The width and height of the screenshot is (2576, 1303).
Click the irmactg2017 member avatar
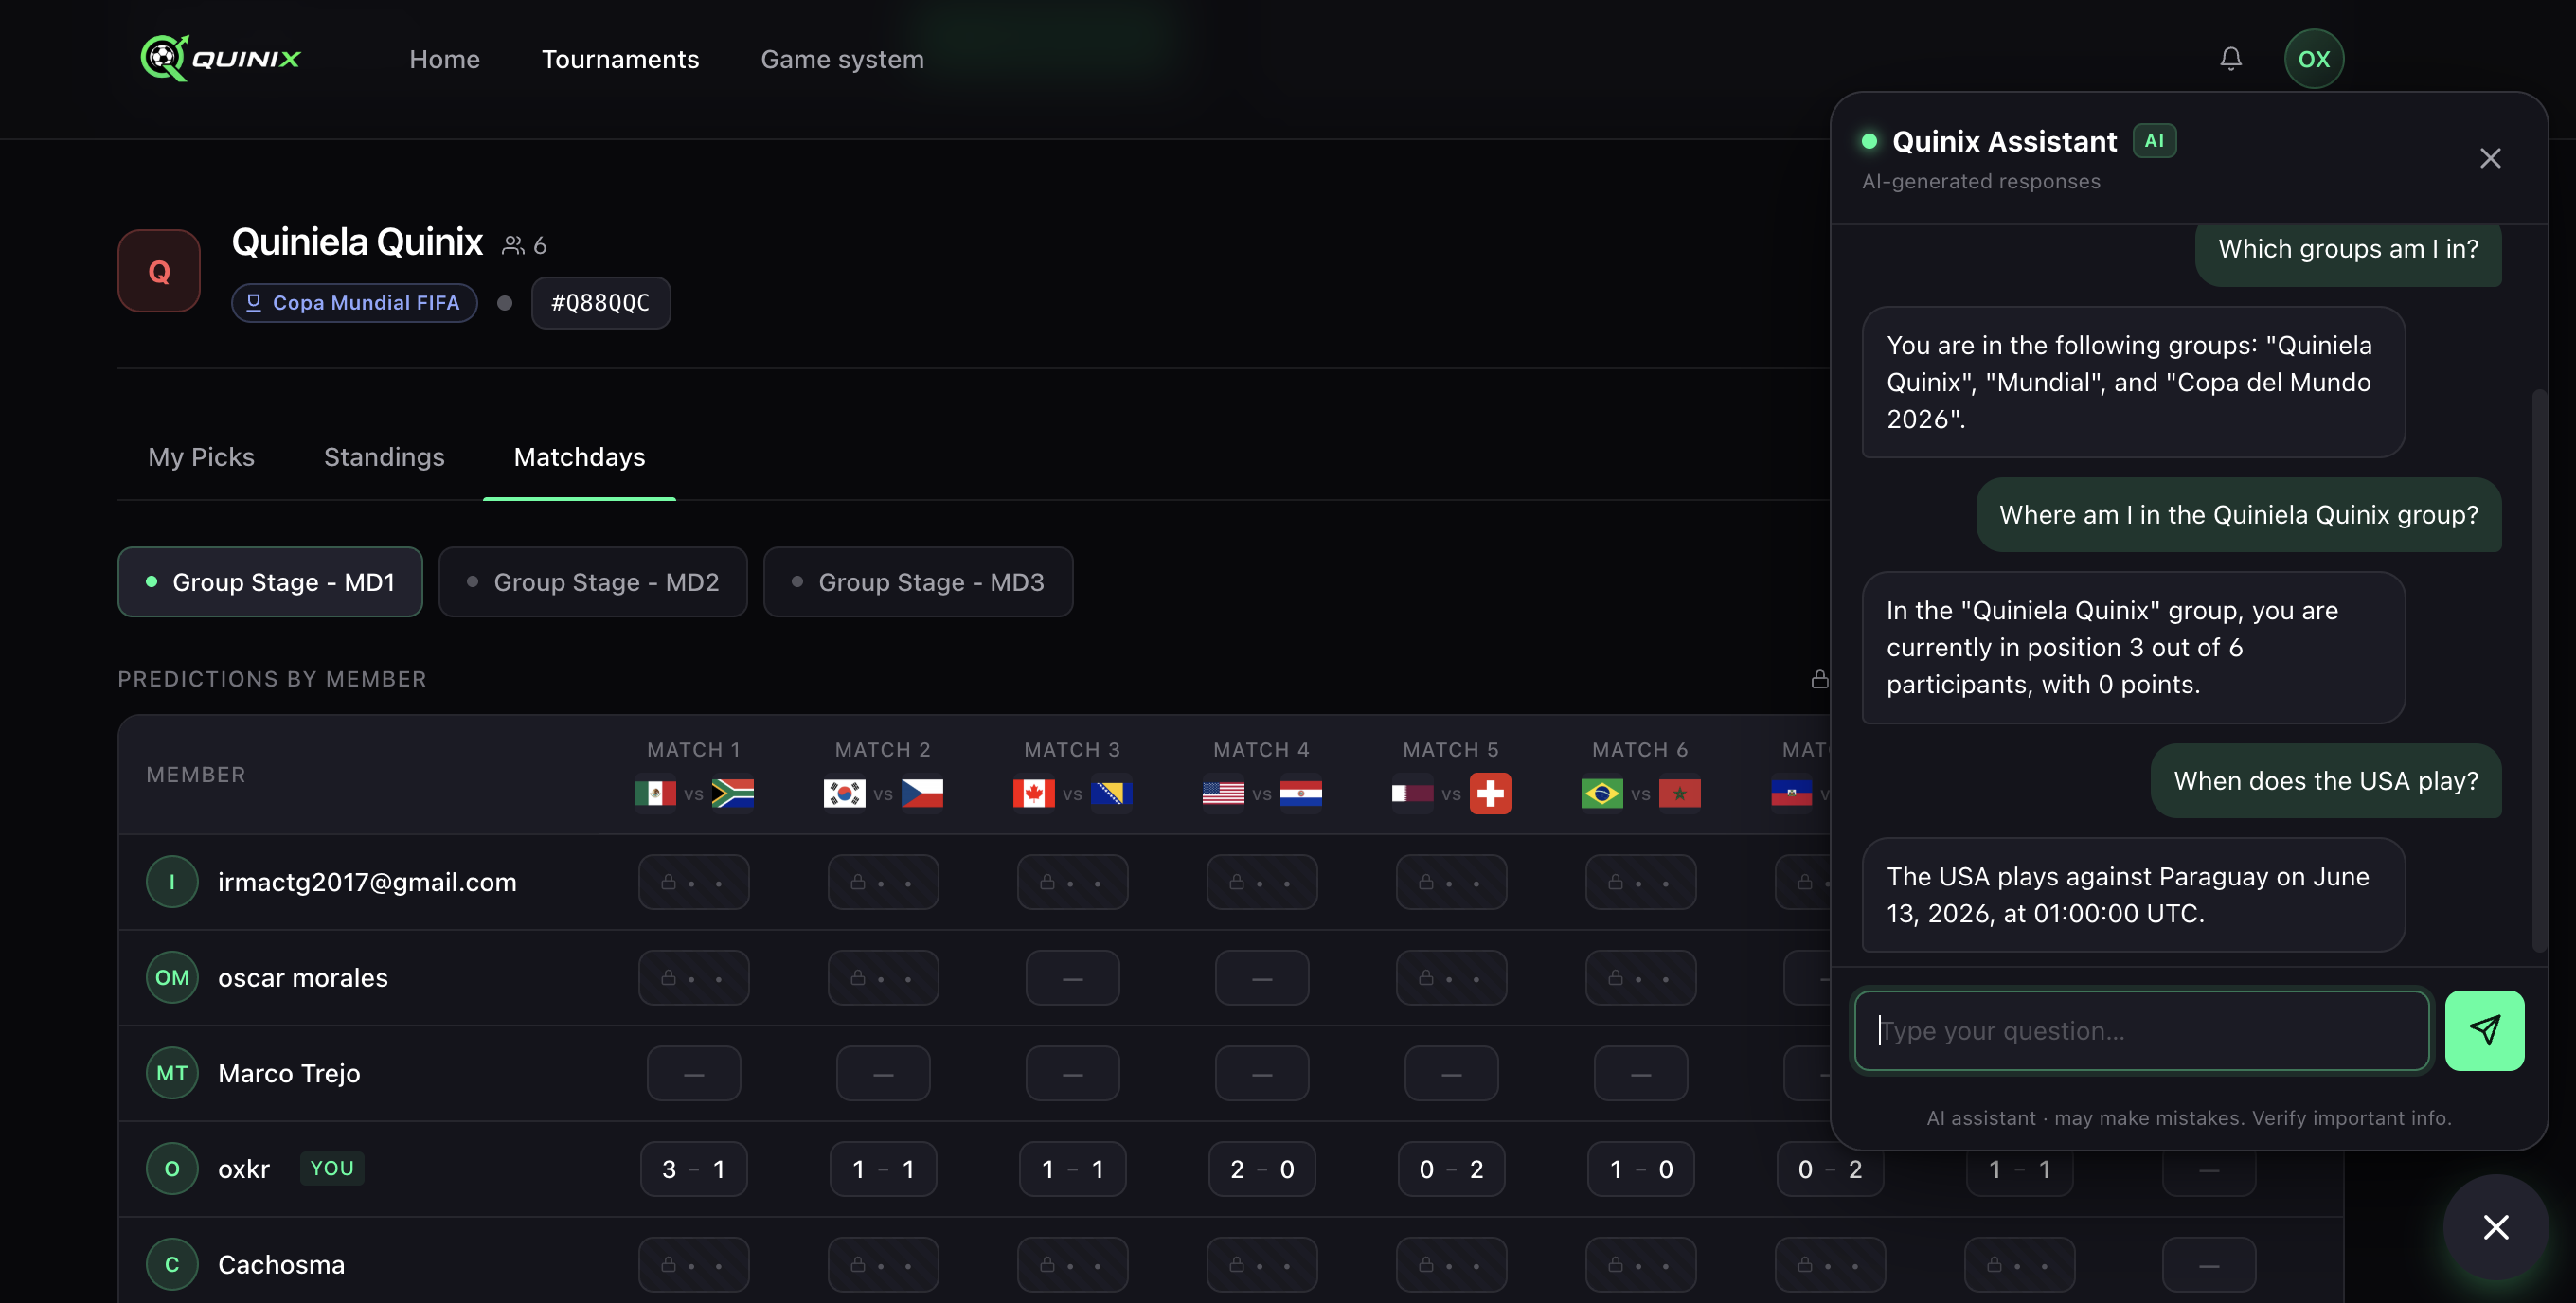coord(172,881)
